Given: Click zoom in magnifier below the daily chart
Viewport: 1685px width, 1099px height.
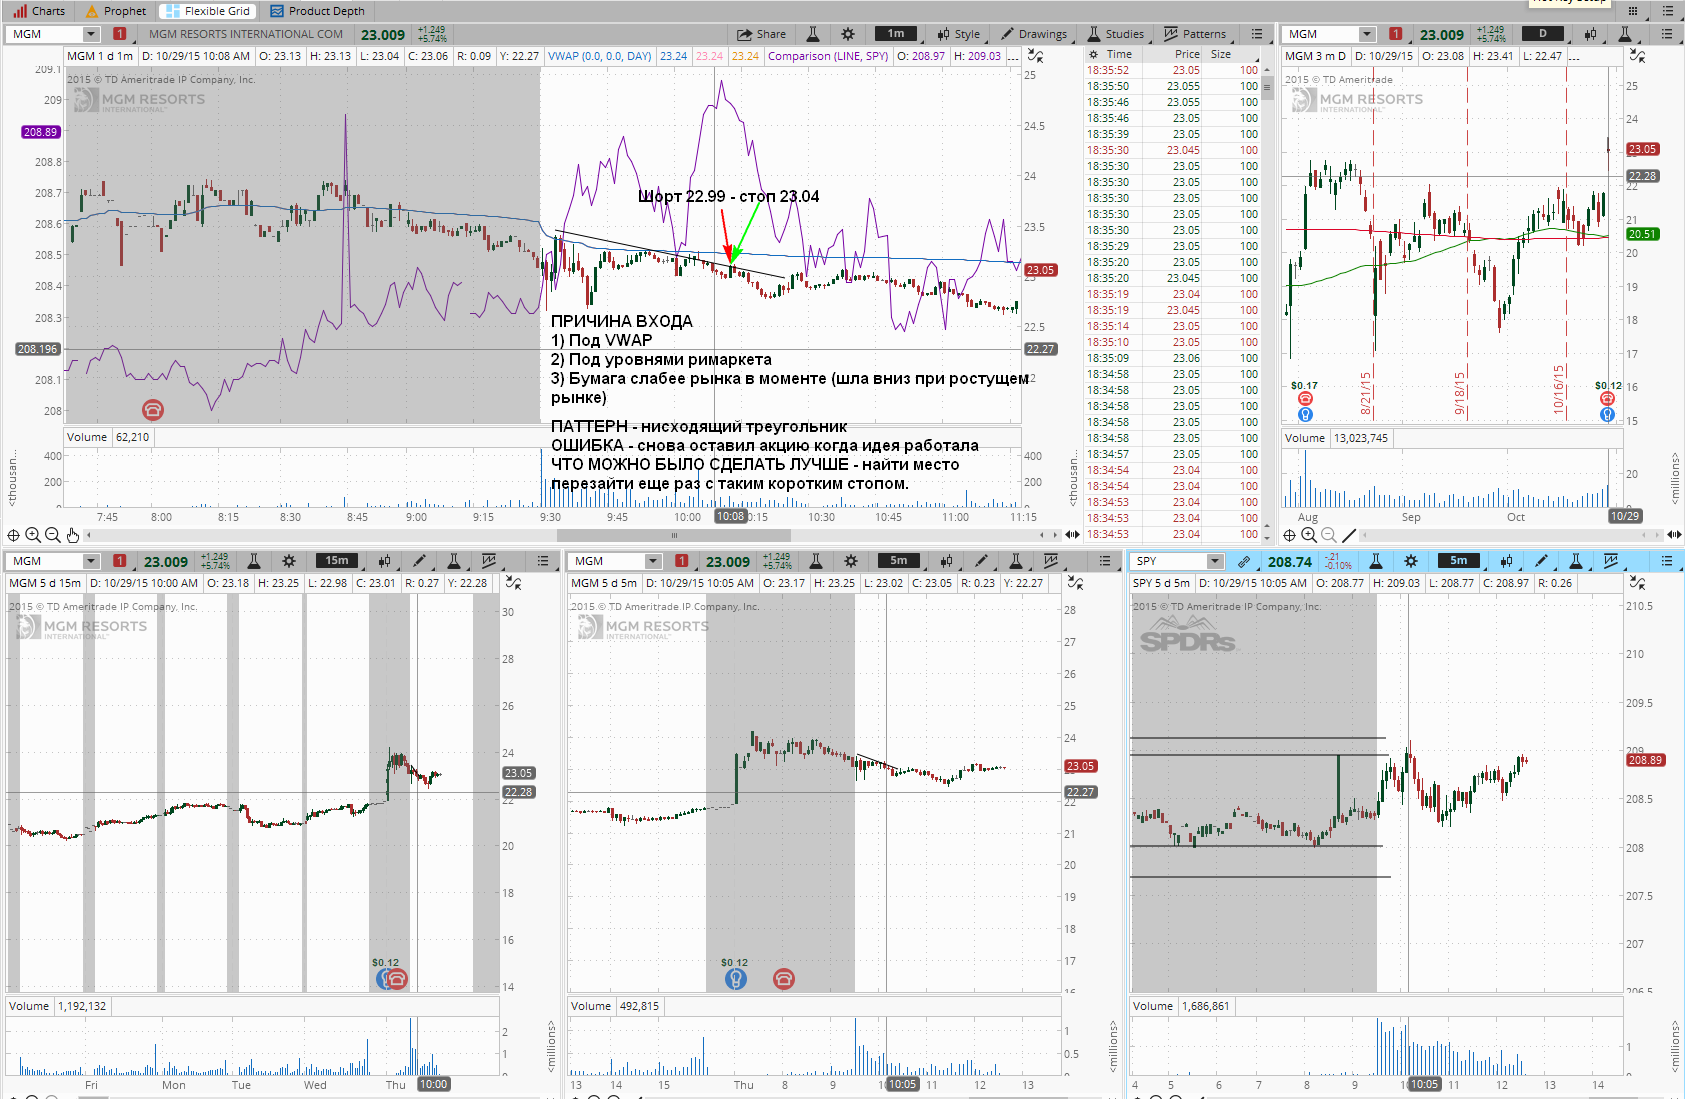Looking at the screenshot, I should tap(1309, 535).
